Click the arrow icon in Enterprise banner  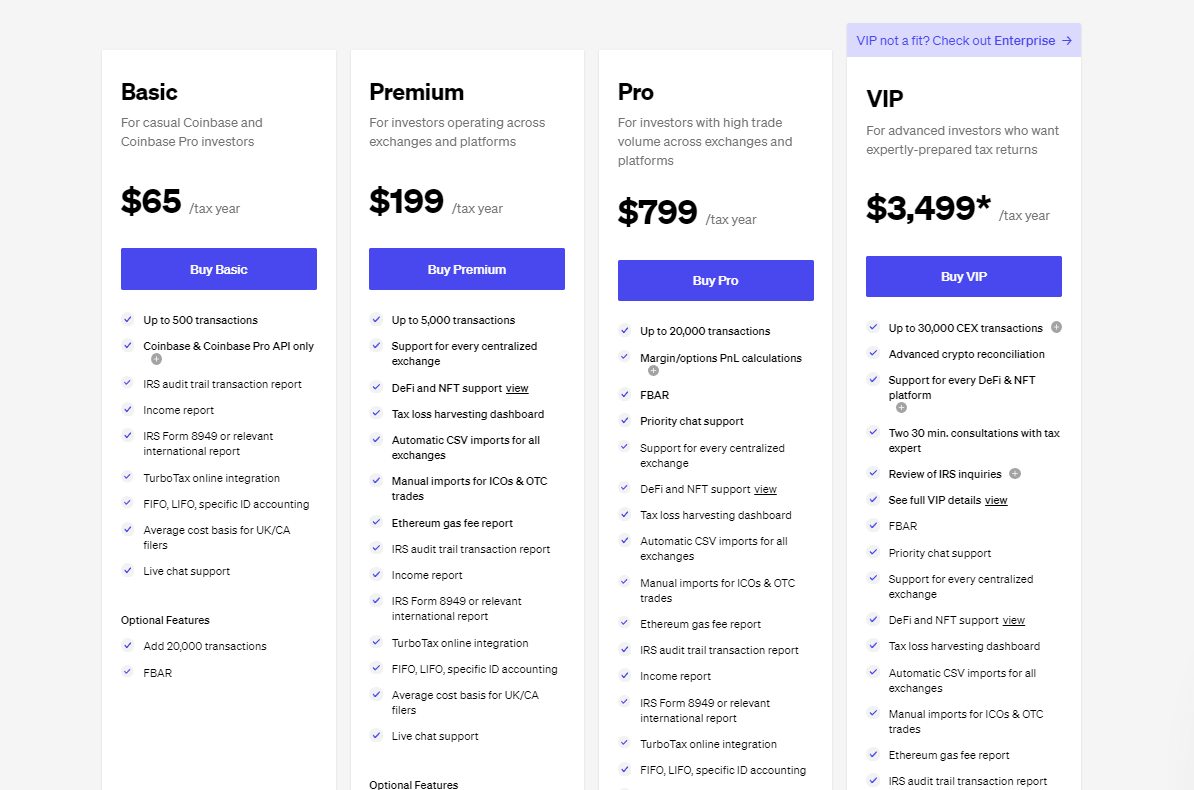tap(1067, 41)
